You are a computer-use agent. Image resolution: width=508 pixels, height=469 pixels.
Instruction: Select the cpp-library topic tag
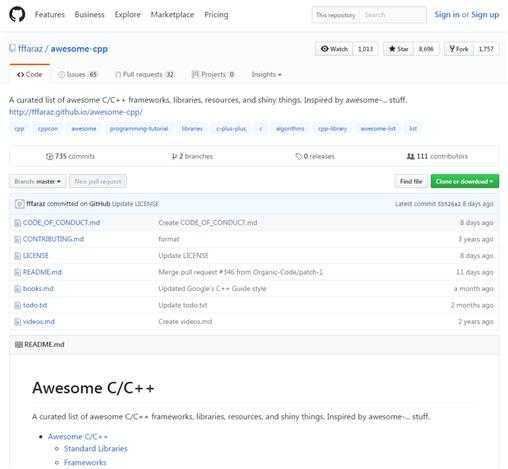coord(332,129)
